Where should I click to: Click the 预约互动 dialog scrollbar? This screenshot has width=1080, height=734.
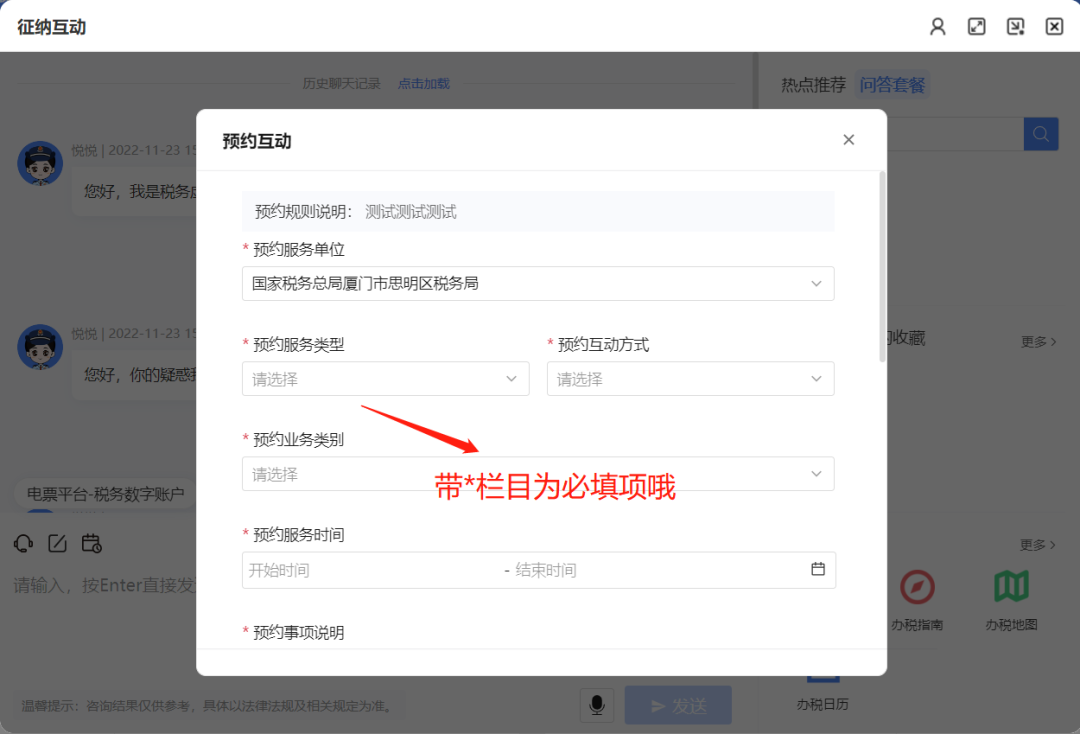tap(882, 266)
